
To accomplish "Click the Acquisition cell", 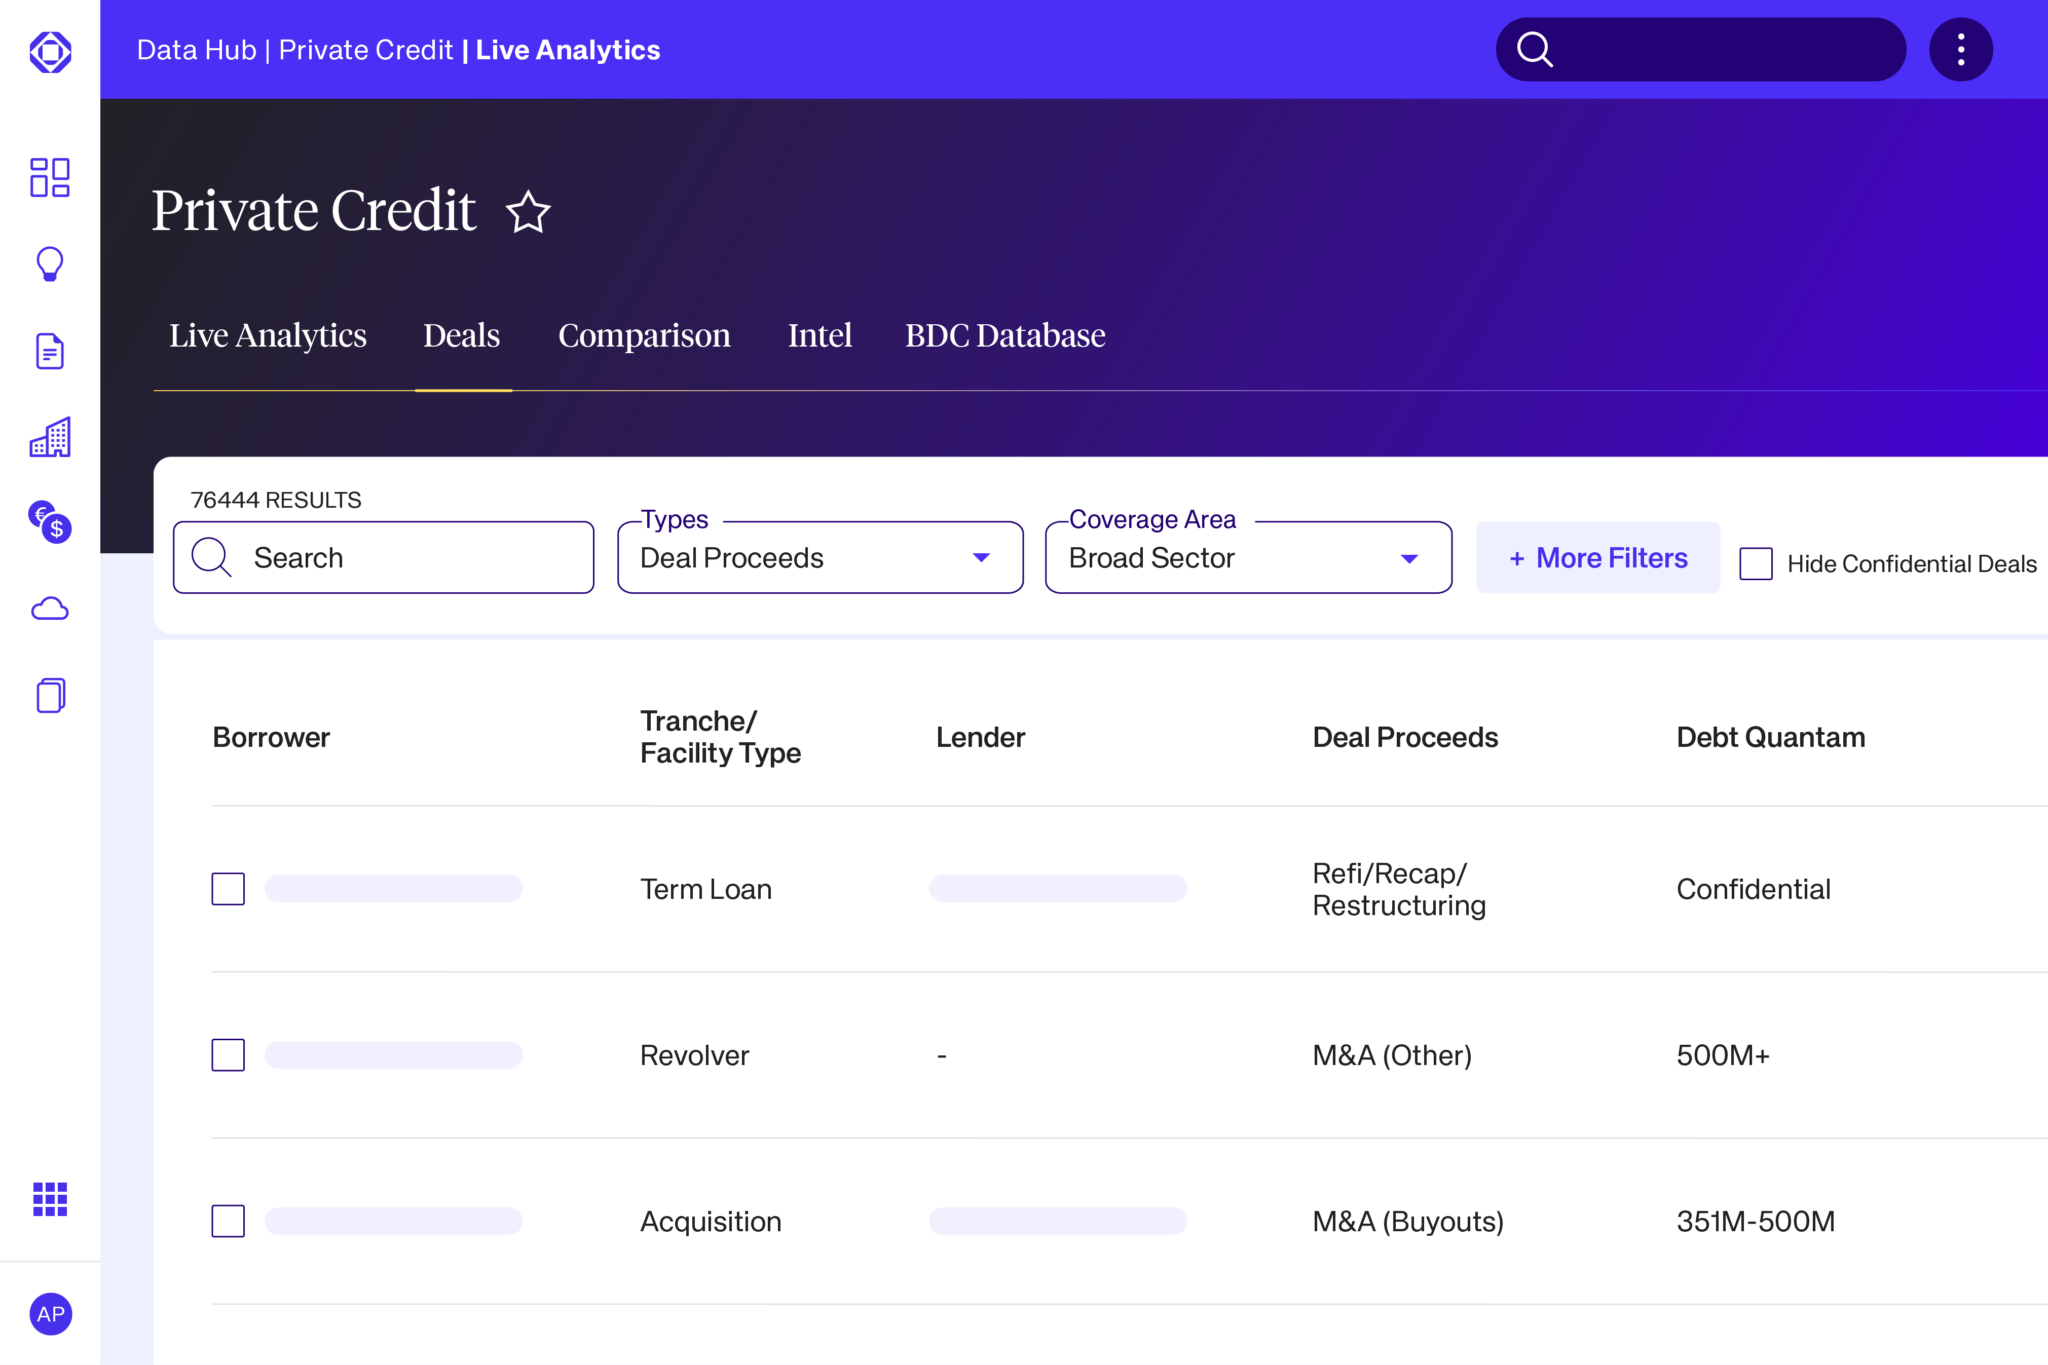I will pyautogui.click(x=711, y=1221).
